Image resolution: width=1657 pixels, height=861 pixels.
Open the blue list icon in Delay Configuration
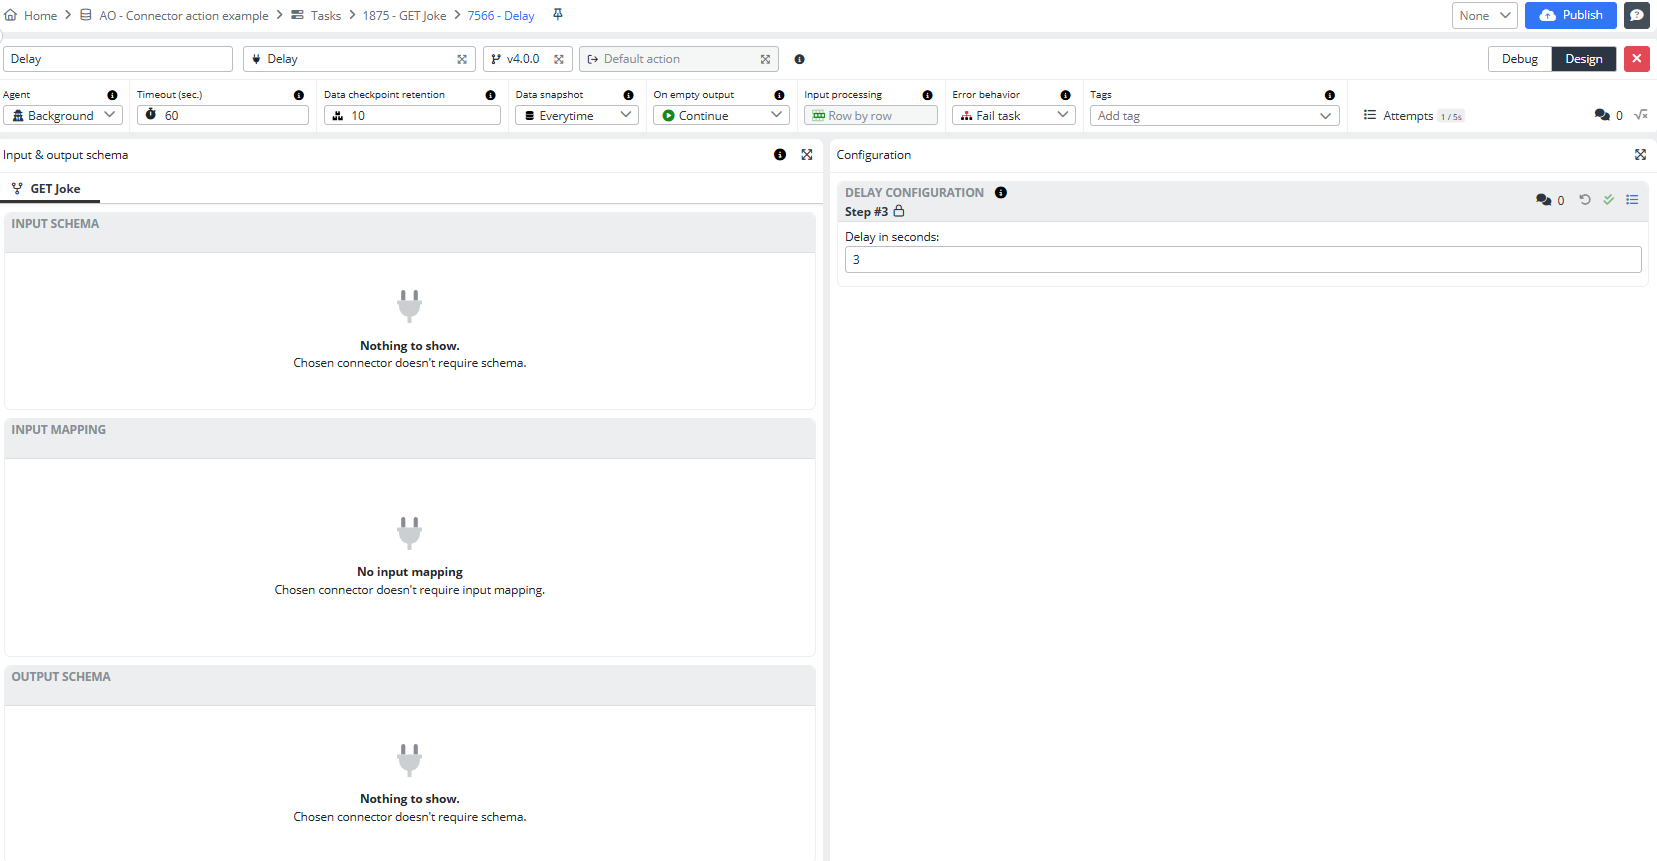[x=1632, y=200]
